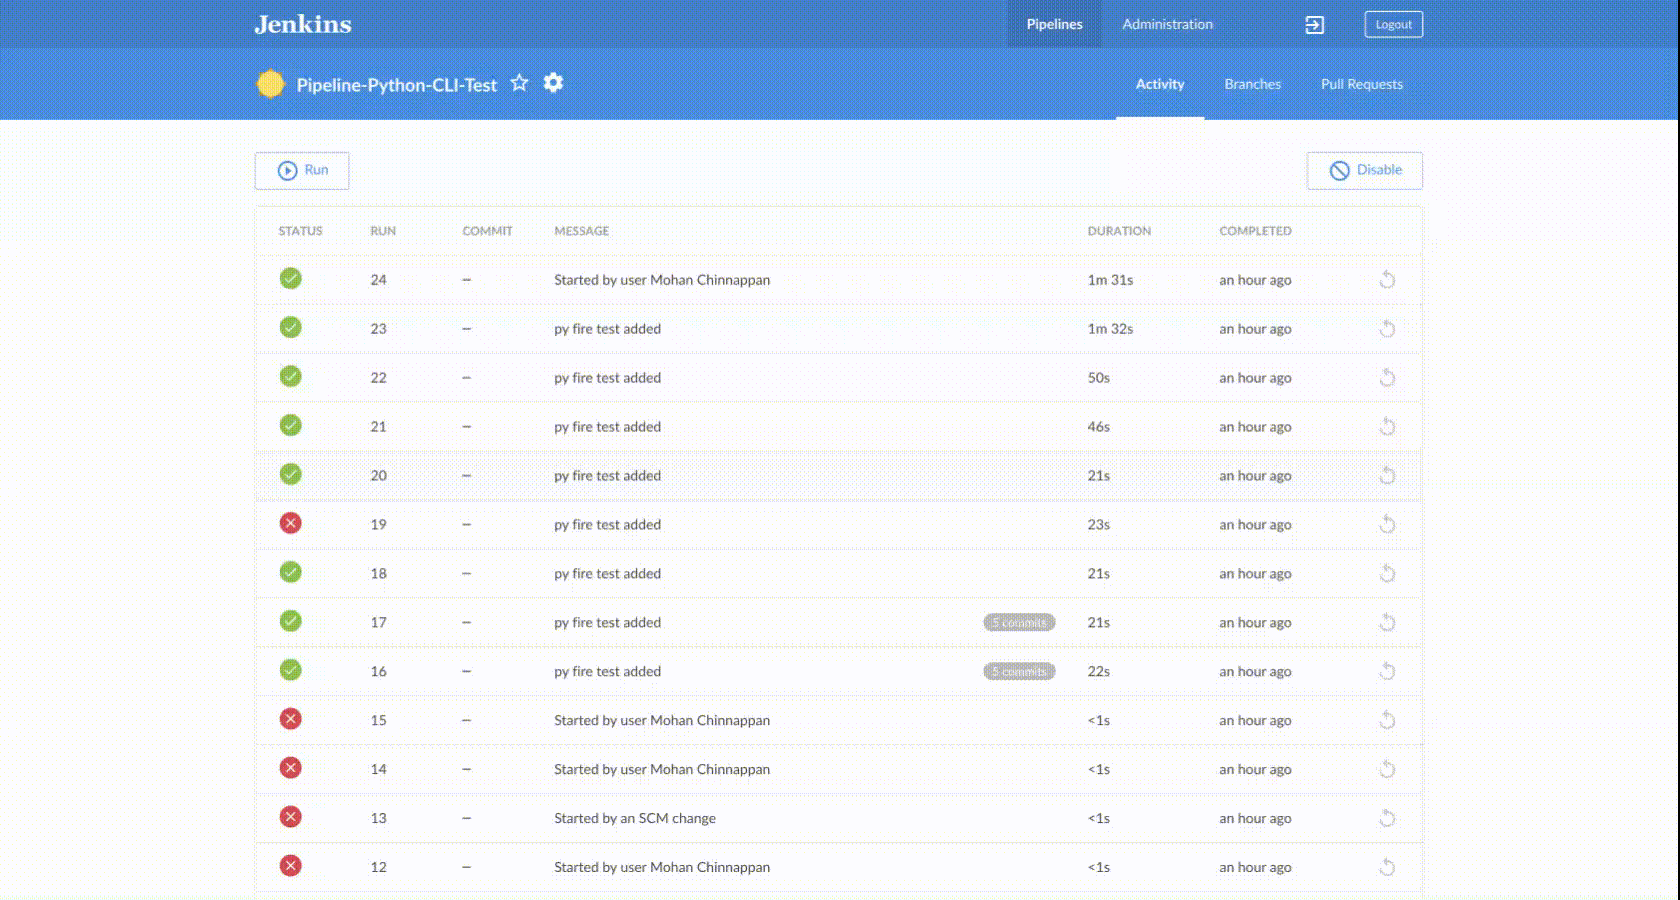Select the Branches tab
The height and width of the screenshot is (900, 1680).
[x=1252, y=84]
